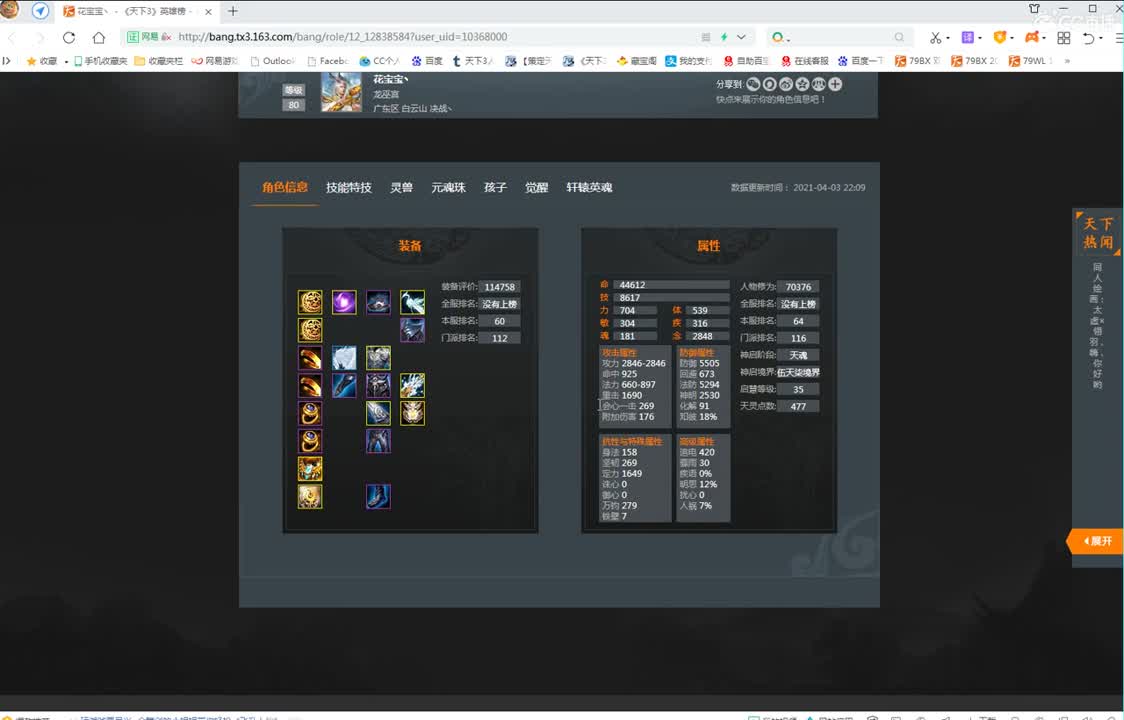Expand the bookmarks overflow chevron

1067,61
